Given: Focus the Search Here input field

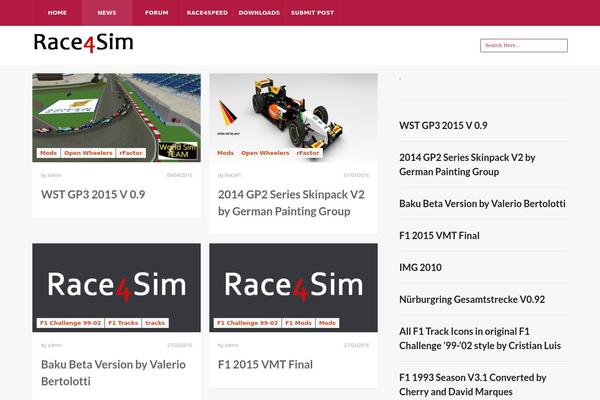Looking at the screenshot, I should pyautogui.click(x=524, y=46).
